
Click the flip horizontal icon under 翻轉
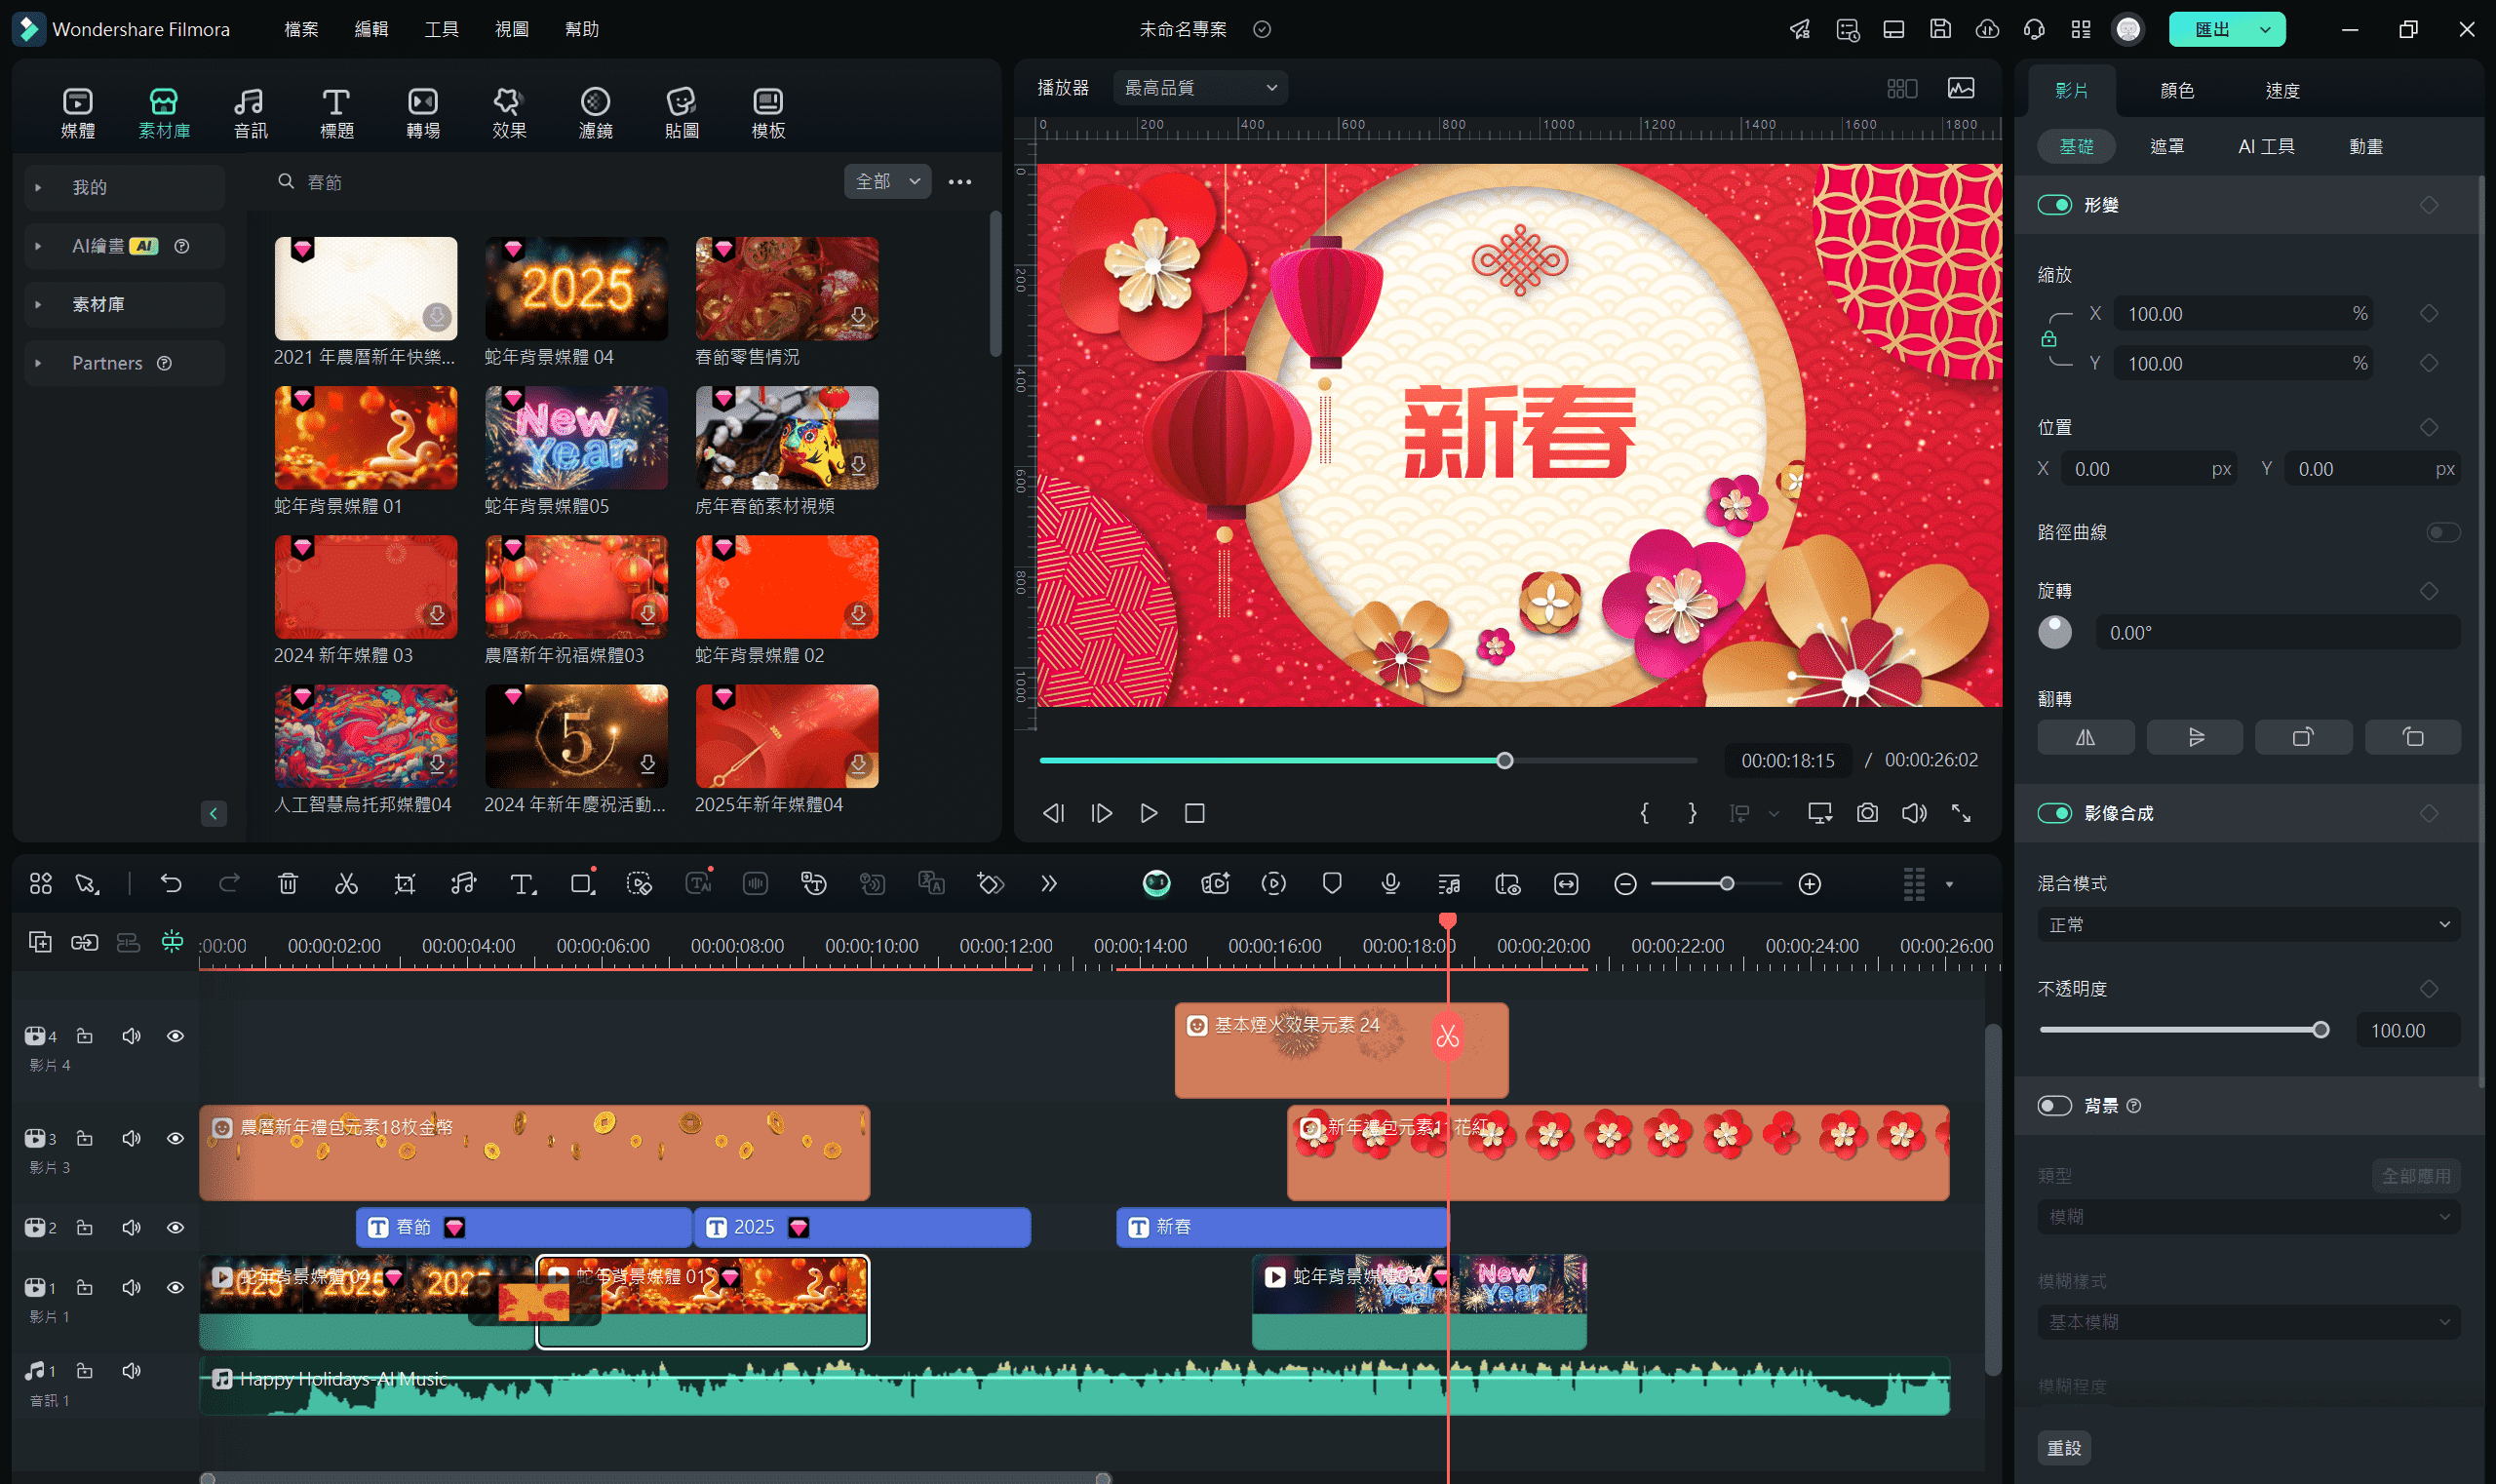[x=2086, y=737]
